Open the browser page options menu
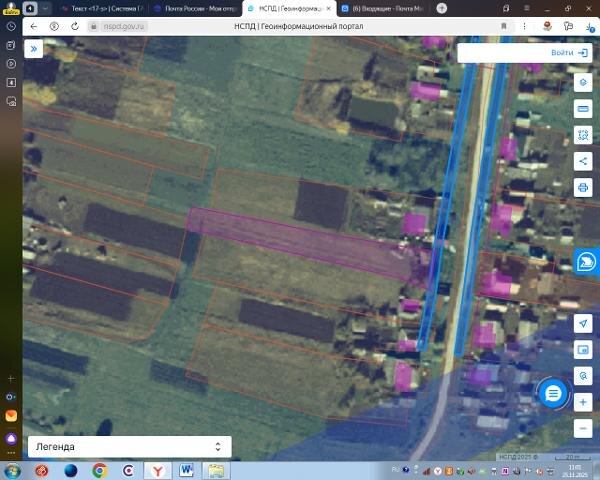This screenshot has width=600, height=480. pyautogui.click(x=524, y=26)
